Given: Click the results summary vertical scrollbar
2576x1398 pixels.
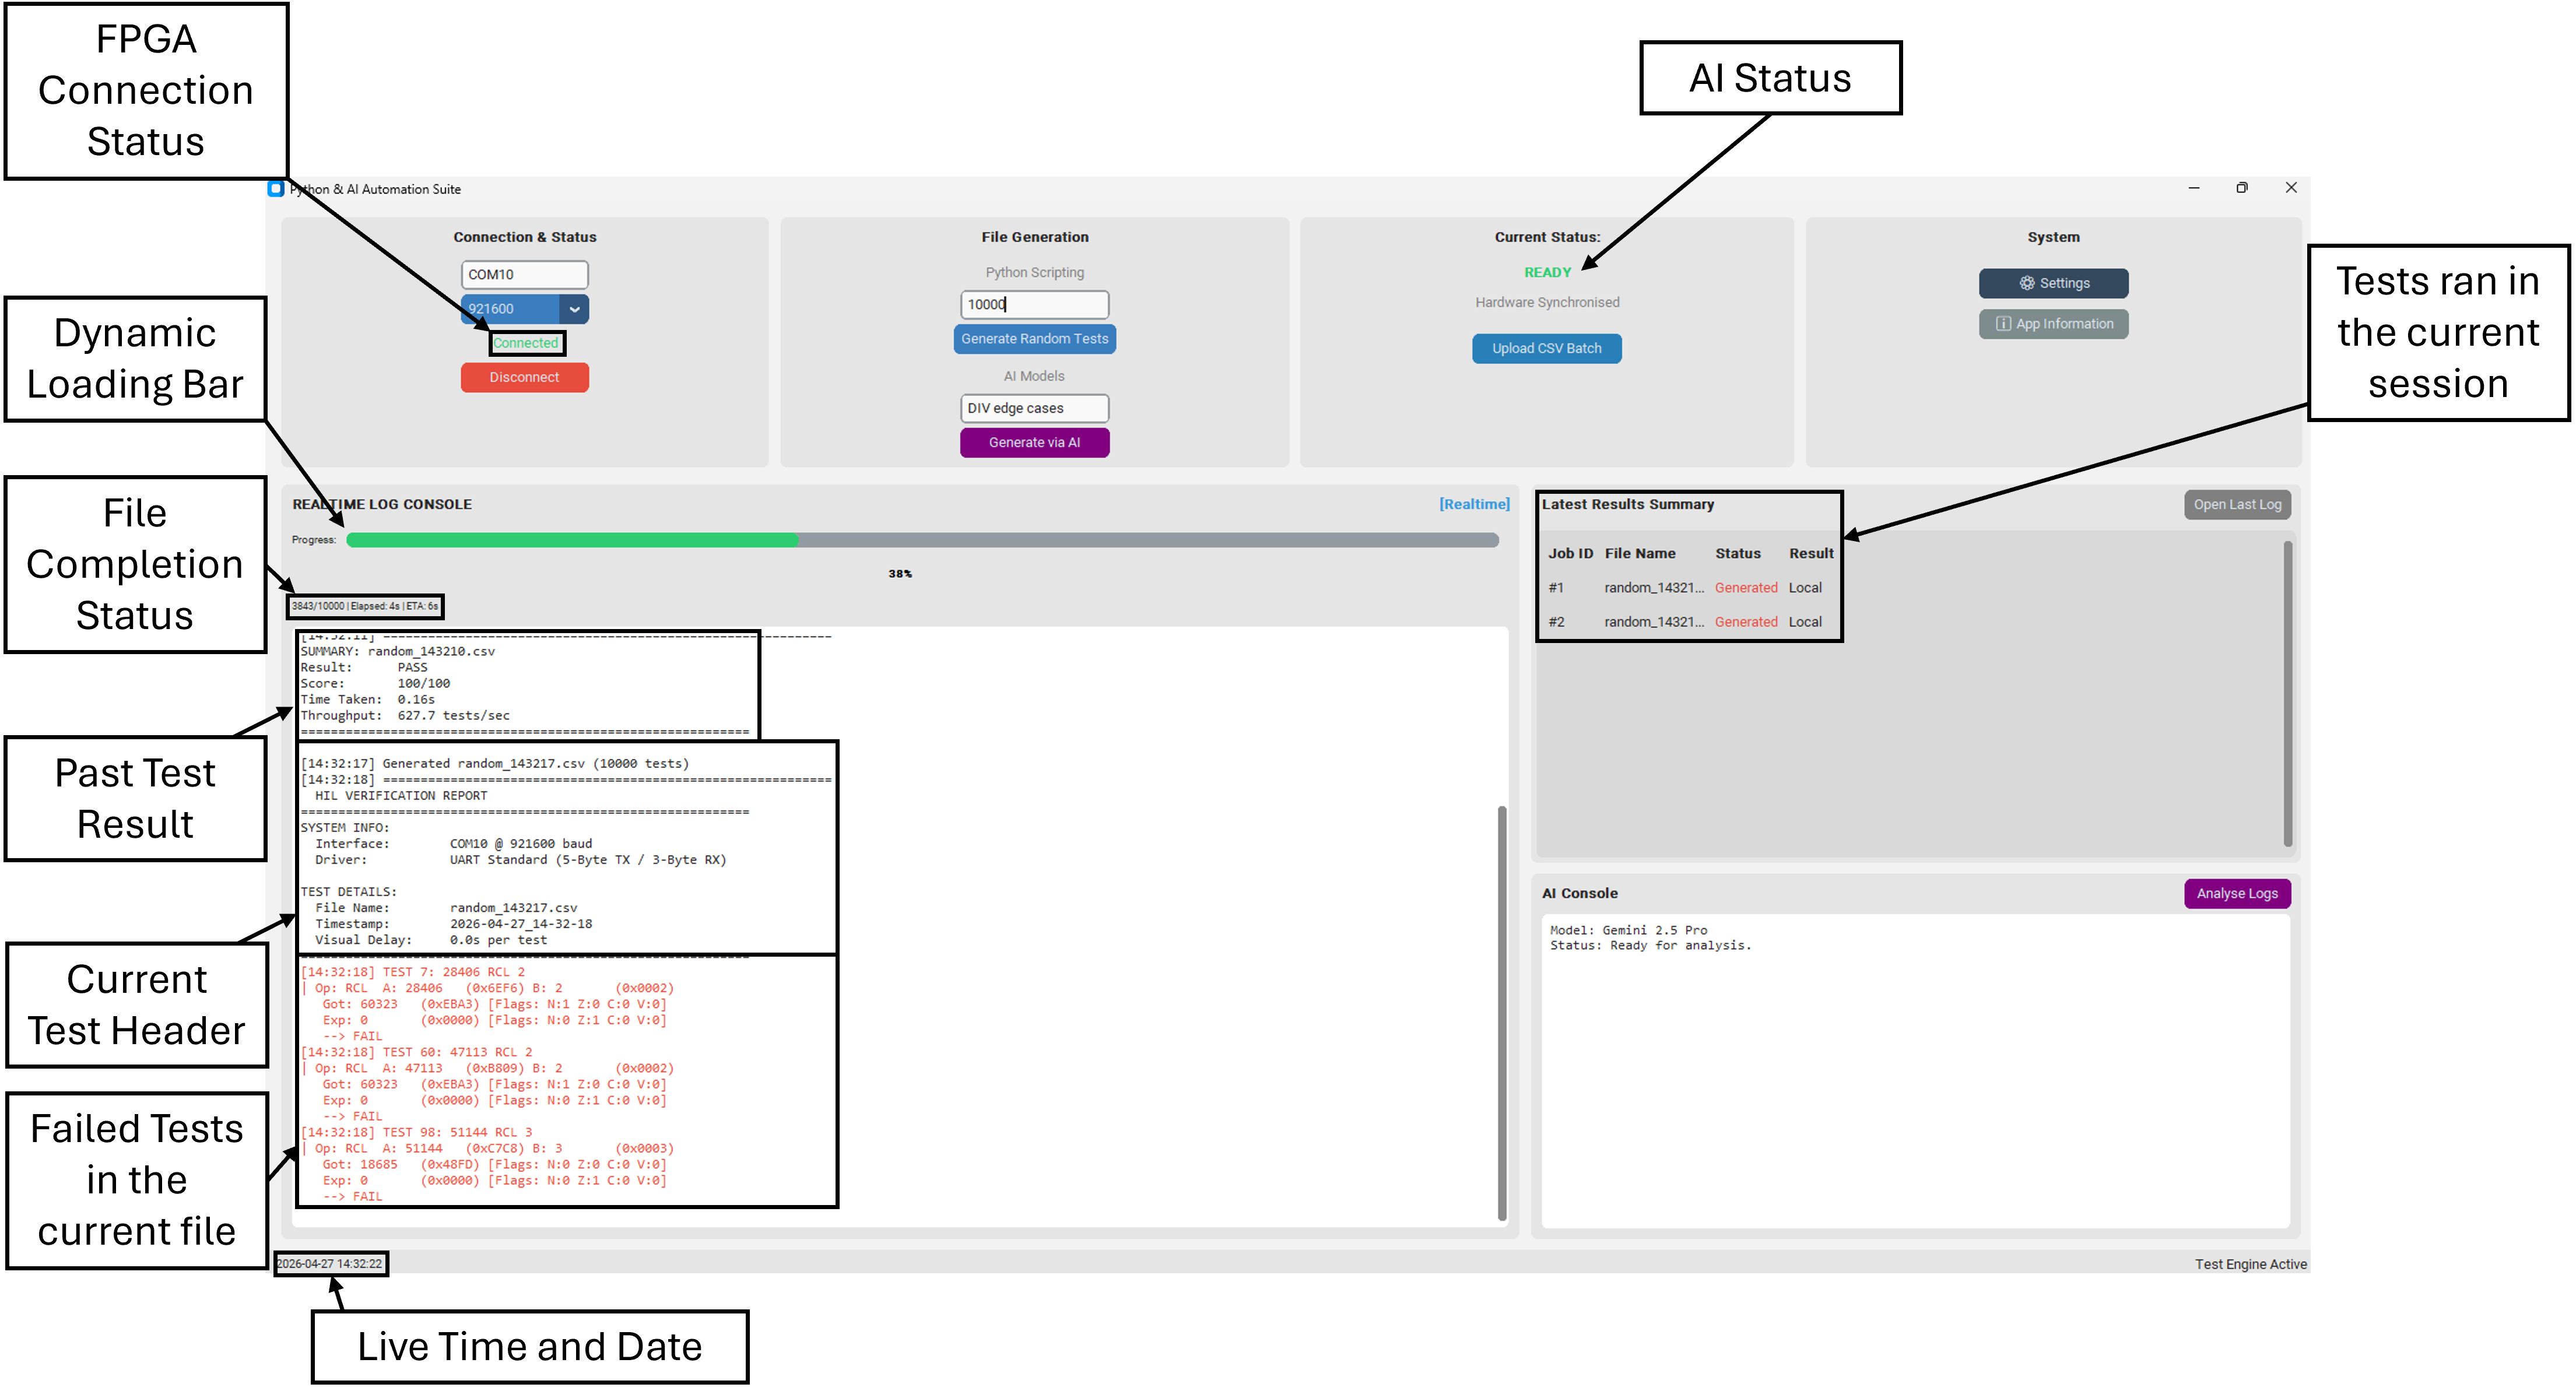Looking at the screenshot, I should [2287, 695].
